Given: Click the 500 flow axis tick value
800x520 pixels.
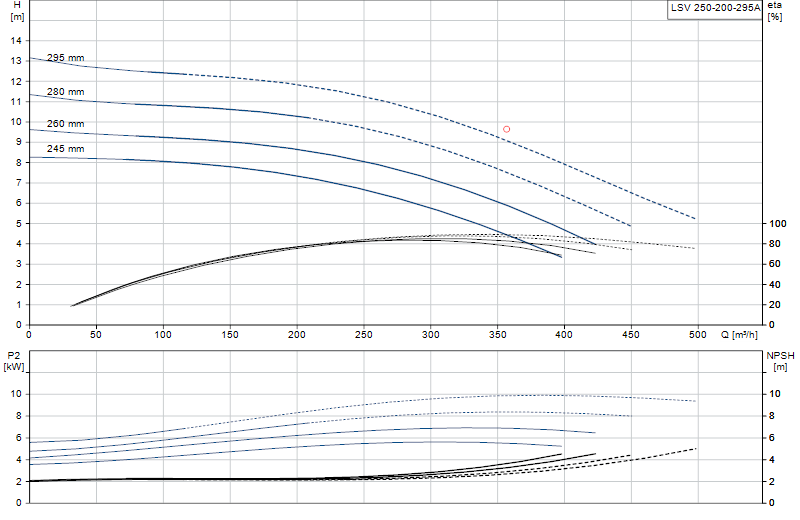Looking at the screenshot, I should coord(697,335).
